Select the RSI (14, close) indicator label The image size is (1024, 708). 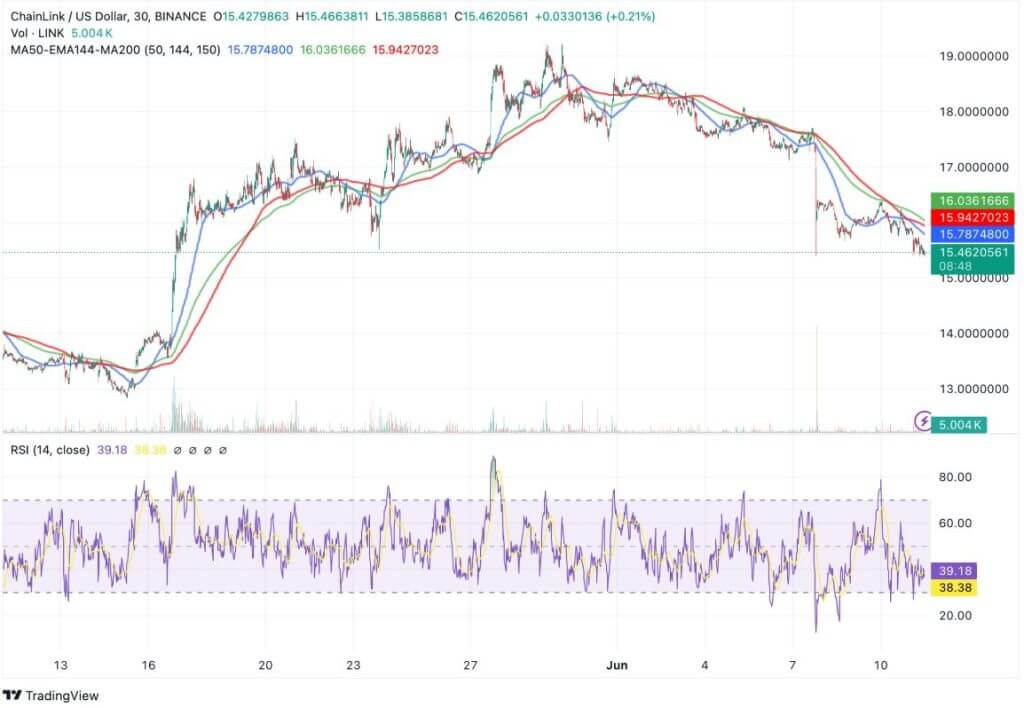[x=50, y=450]
